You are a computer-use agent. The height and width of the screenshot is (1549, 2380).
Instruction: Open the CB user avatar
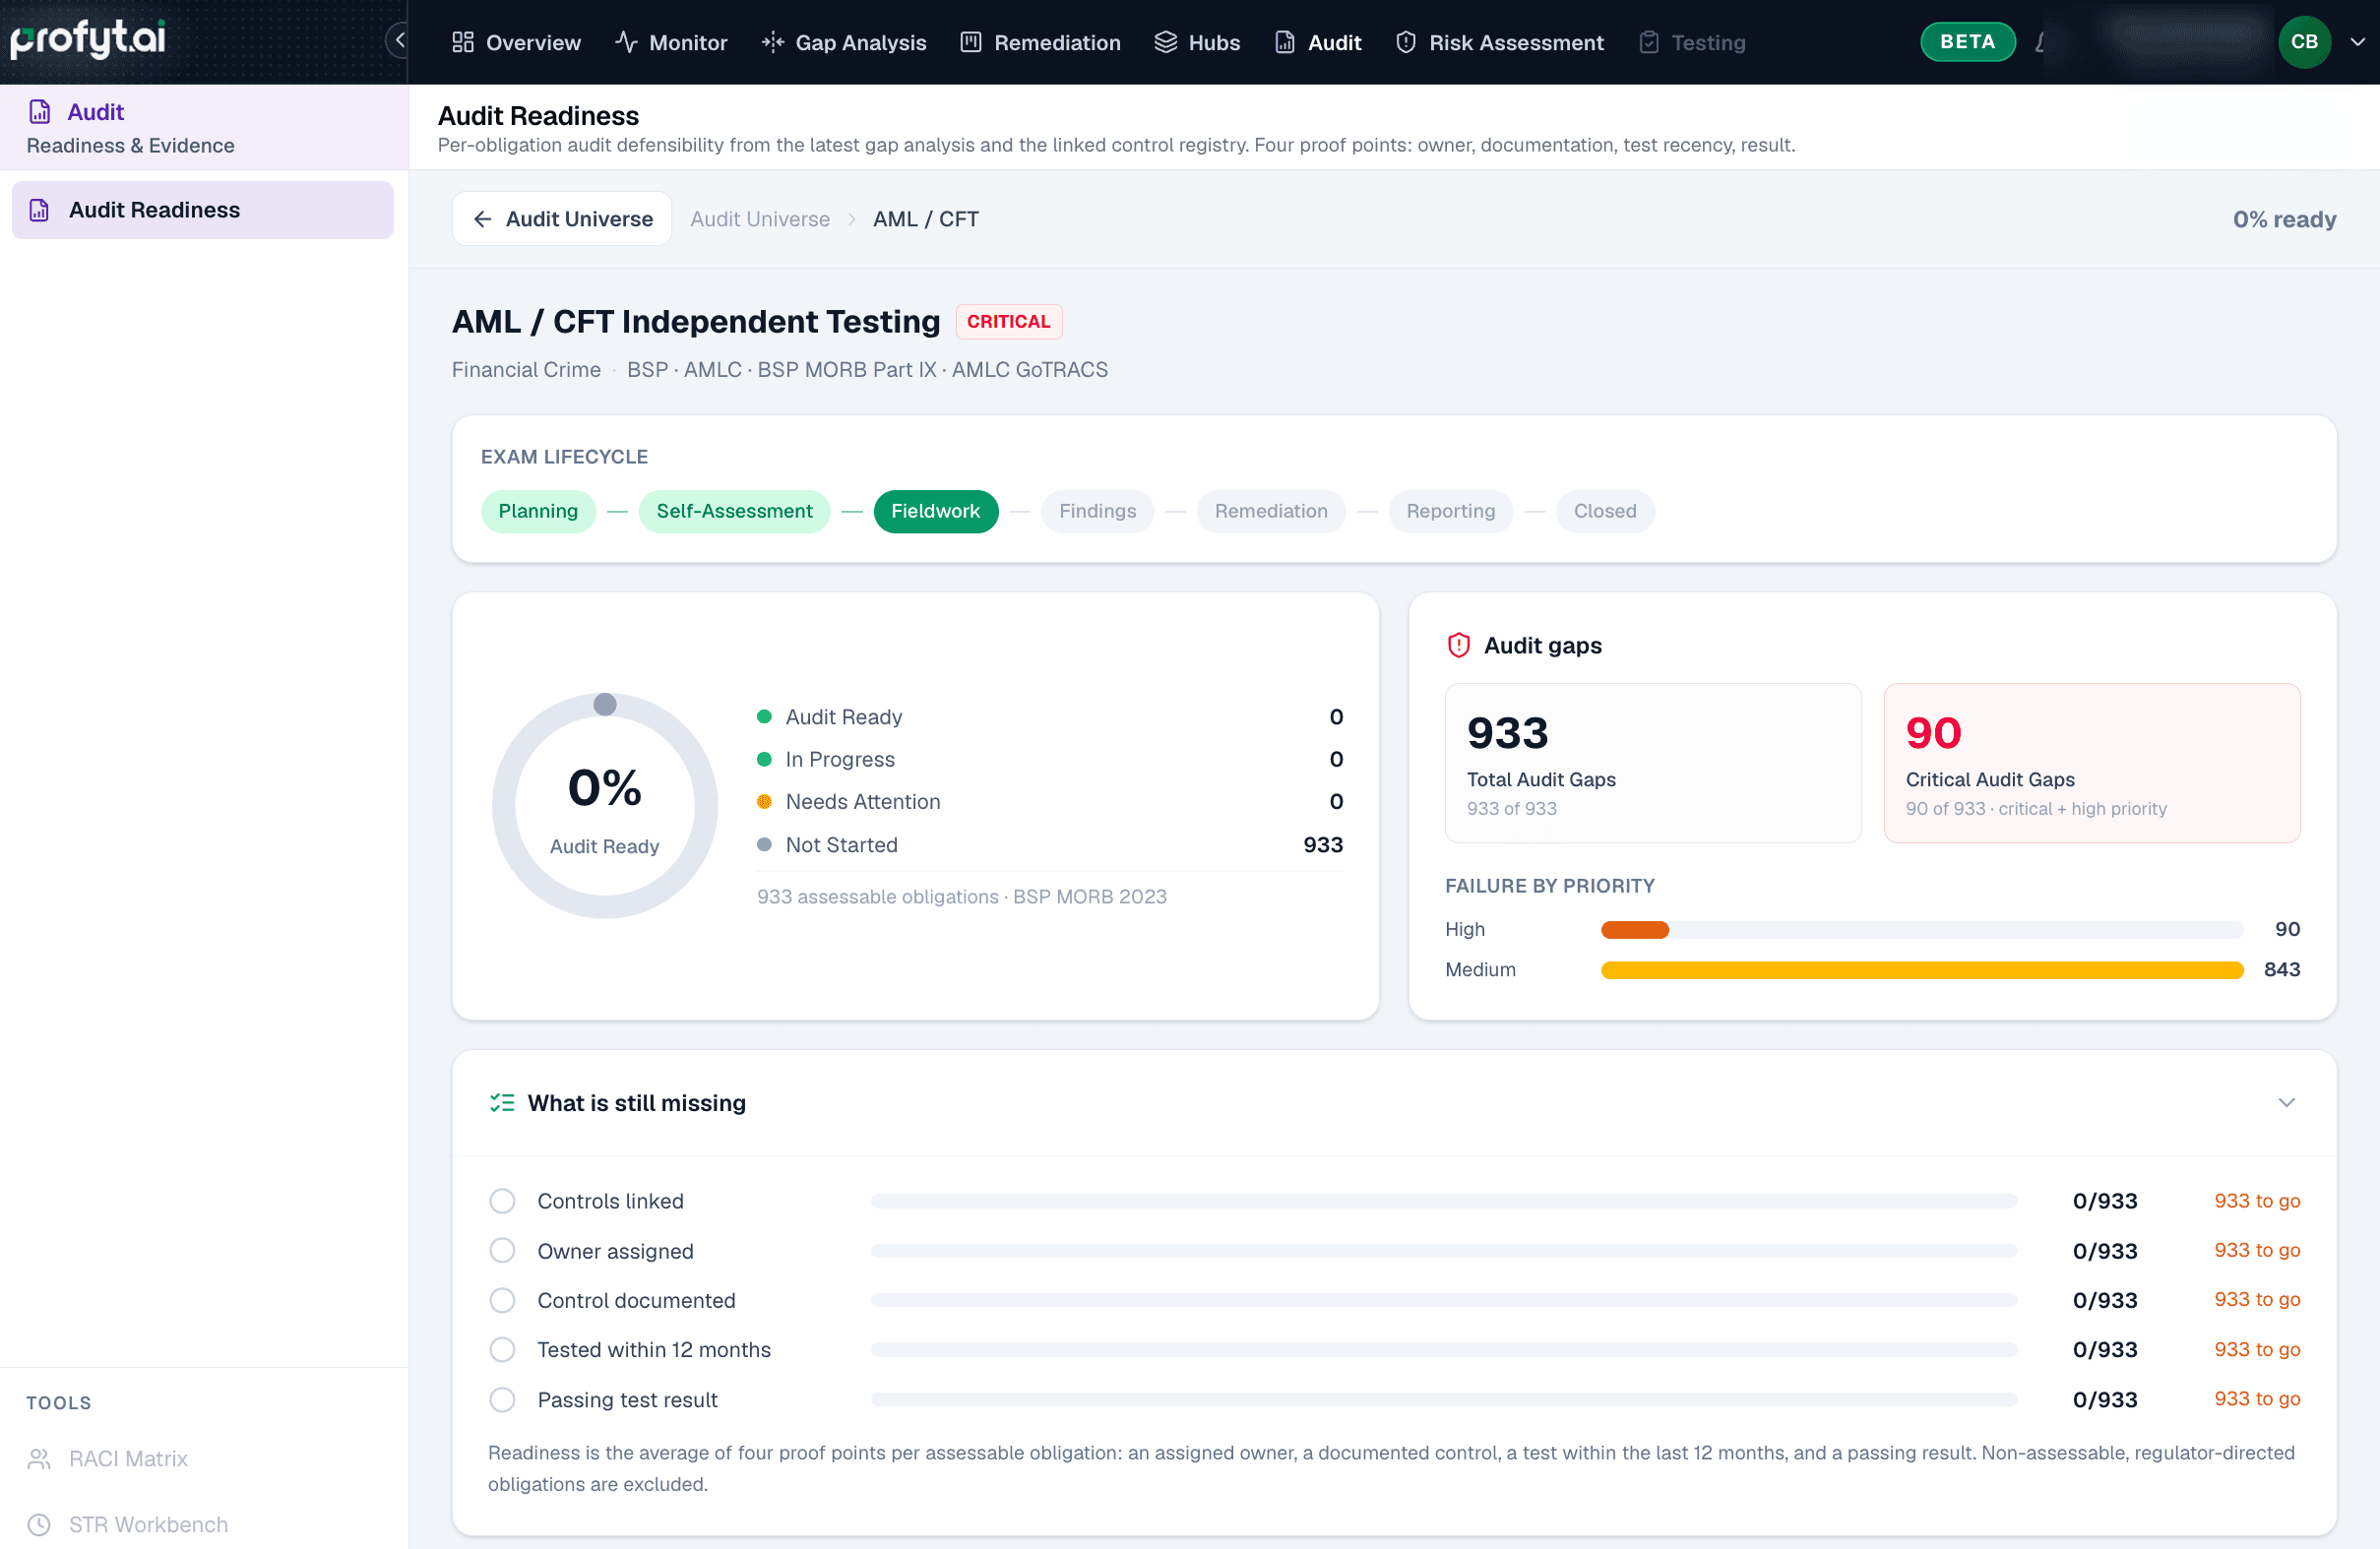(2304, 42)
